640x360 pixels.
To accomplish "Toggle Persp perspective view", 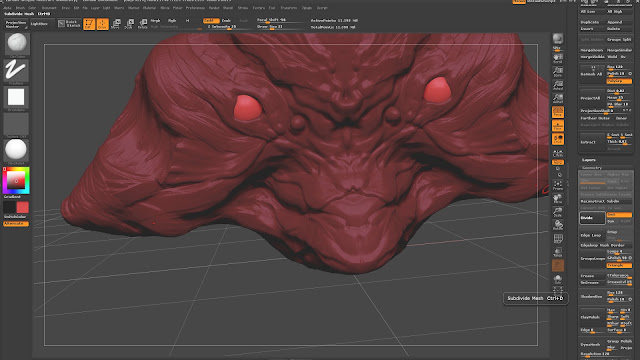I will 558,112.
